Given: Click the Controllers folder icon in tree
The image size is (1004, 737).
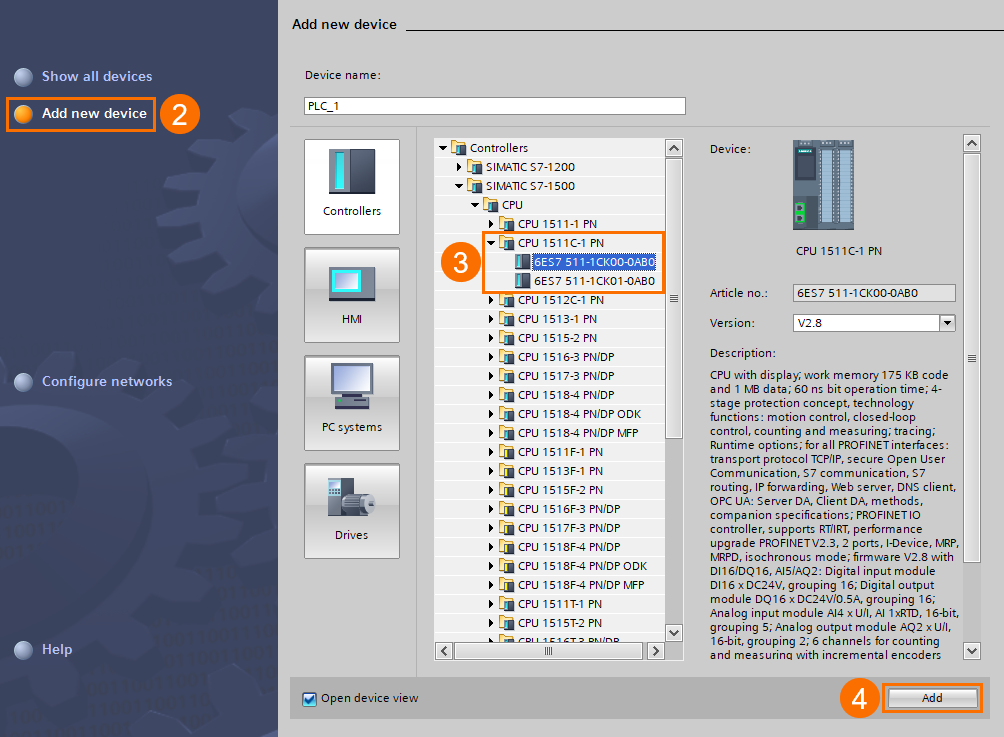Looking at the screenshot, I should (x=458, y=148).
